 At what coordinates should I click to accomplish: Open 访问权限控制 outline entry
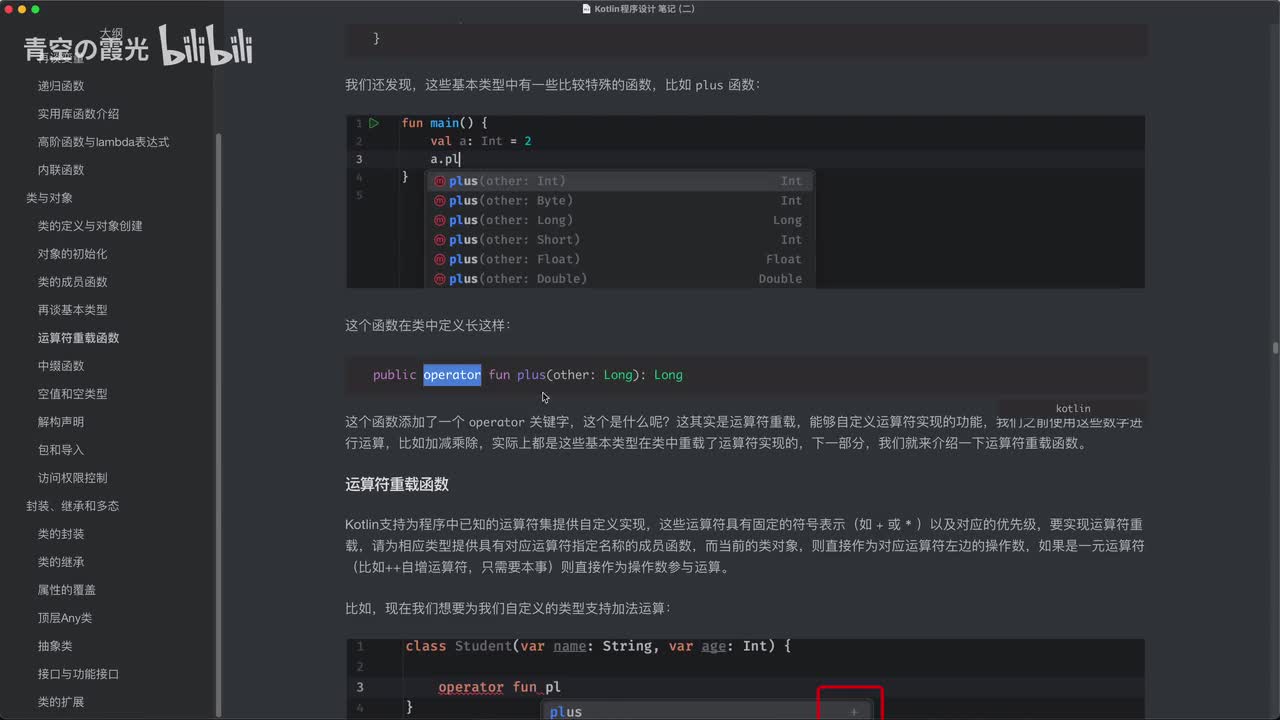(x=72, y=478)
